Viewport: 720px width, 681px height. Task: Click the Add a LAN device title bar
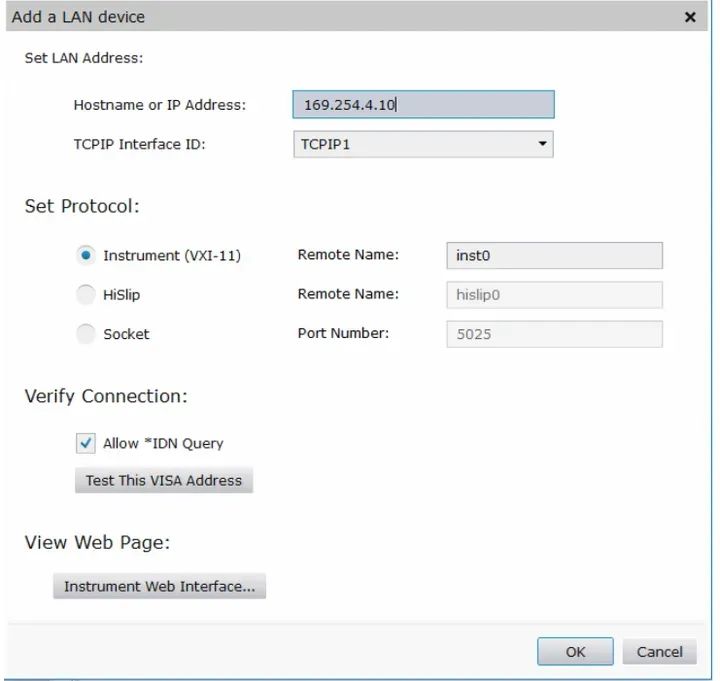[300, 17]
